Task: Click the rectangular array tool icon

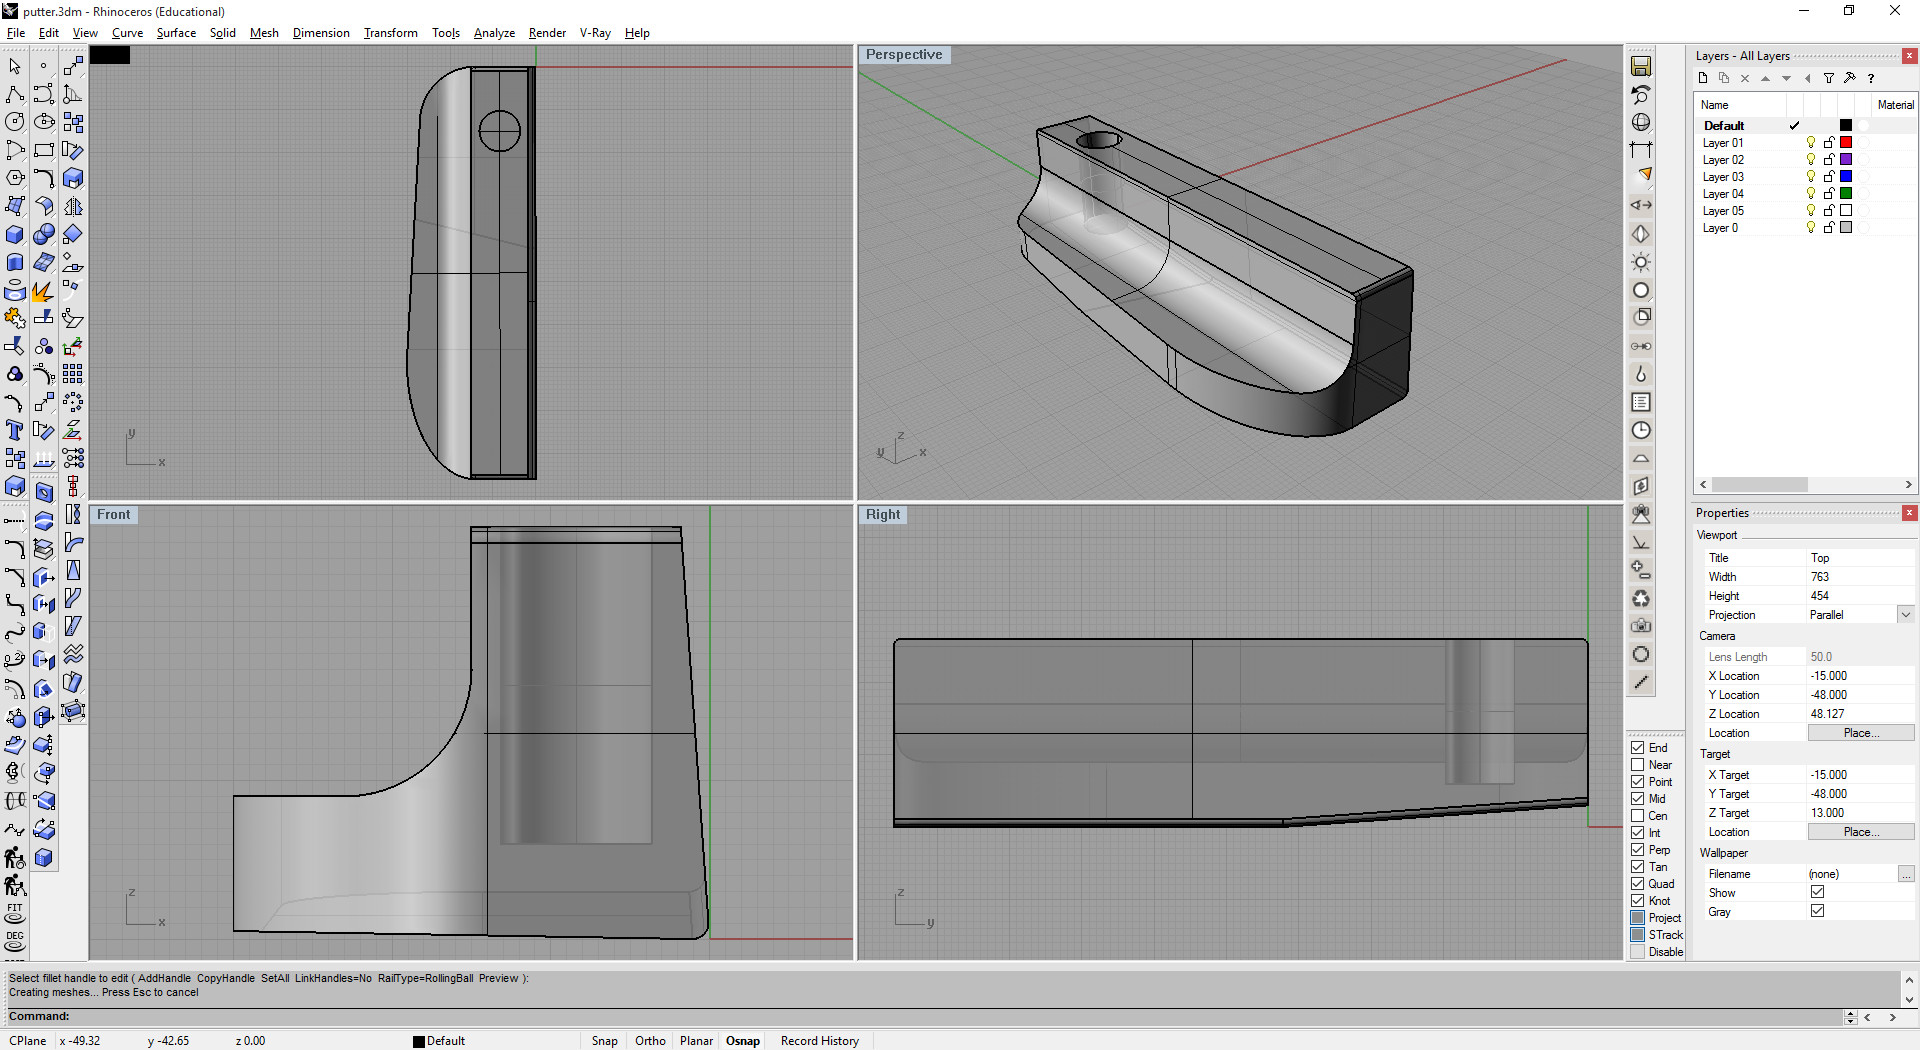Action: click(x=73, y=374)
